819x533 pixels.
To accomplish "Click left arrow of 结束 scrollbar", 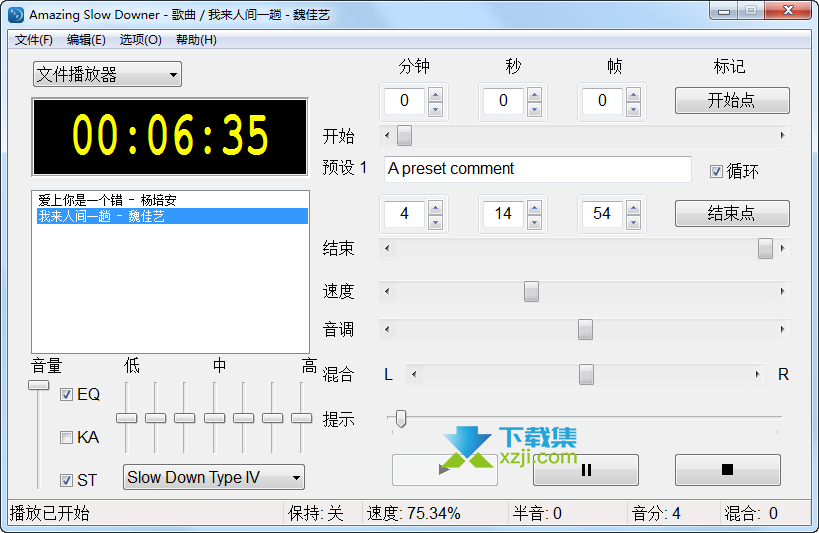I will [387, 248].
